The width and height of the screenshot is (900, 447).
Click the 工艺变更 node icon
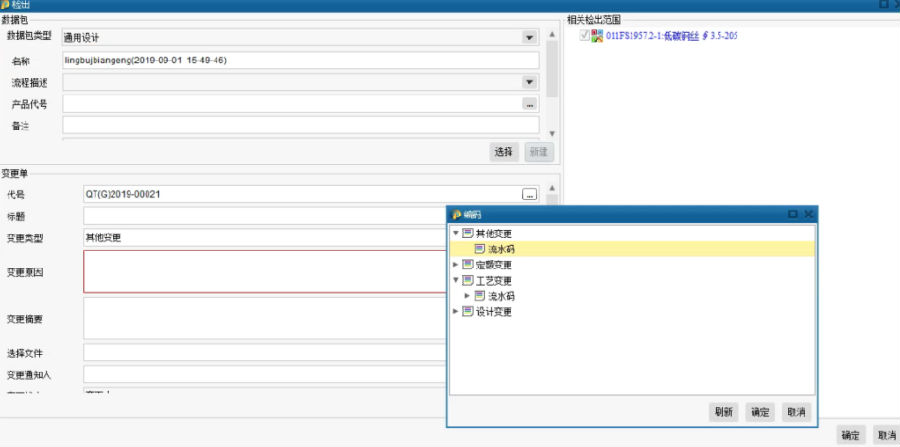pos(468,281)
